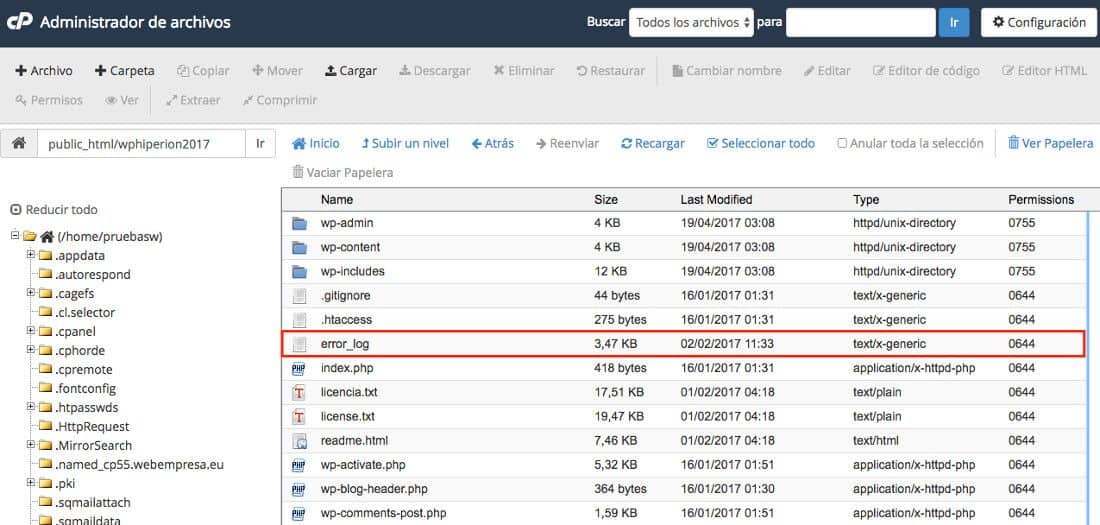This screenshot has width=1100, height=525.
Task: Click Cargar to upload files
Action: (x=351, y=71)
